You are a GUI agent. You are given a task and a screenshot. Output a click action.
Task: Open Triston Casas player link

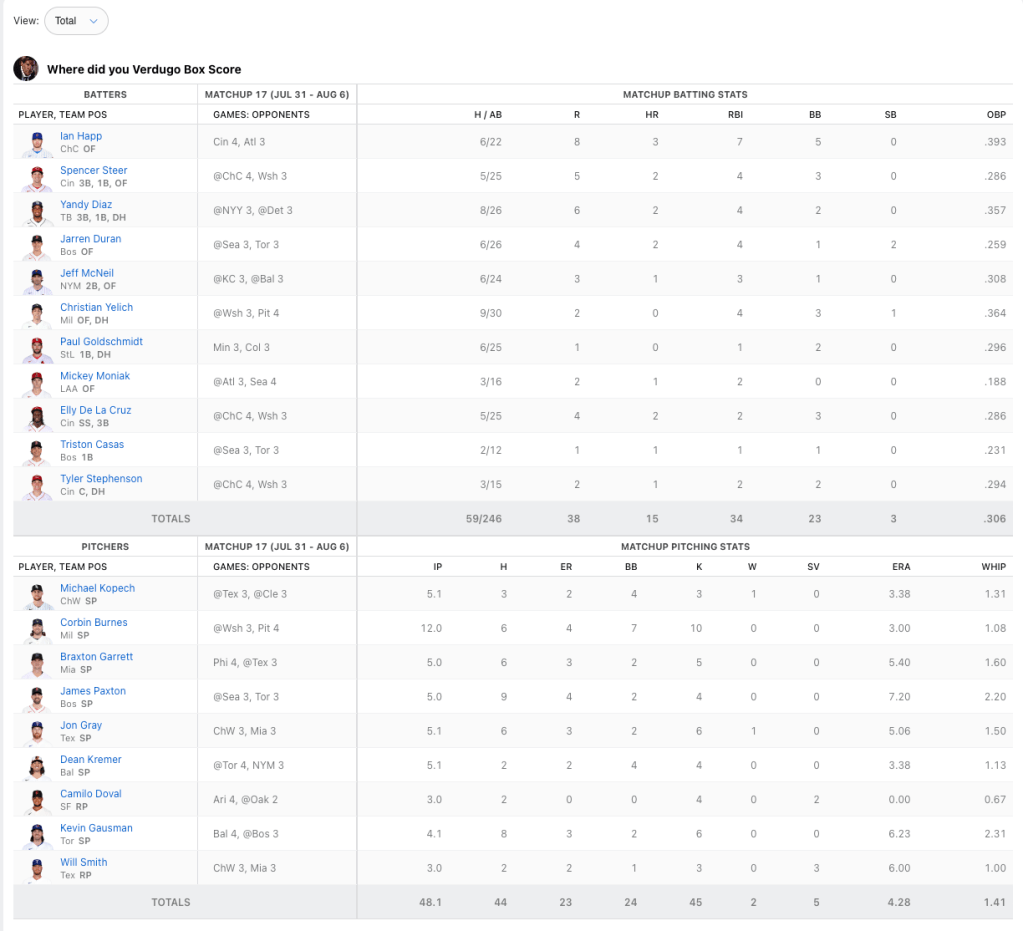[92, 444]
